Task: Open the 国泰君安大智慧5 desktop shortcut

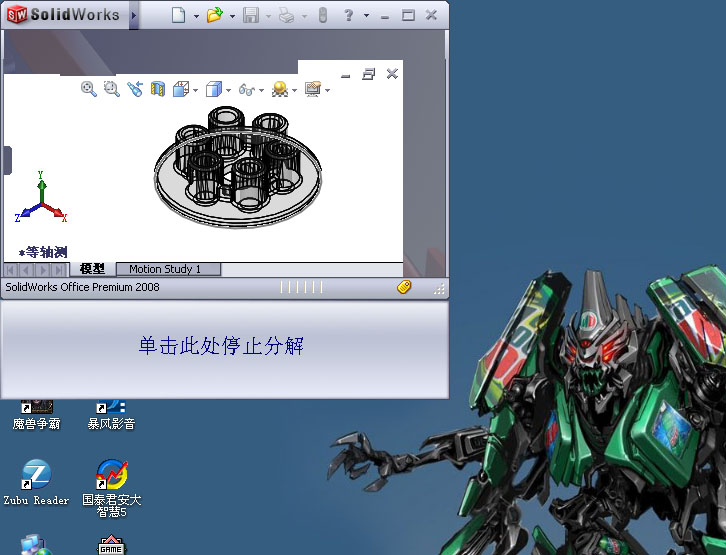Action: [112, 488]
